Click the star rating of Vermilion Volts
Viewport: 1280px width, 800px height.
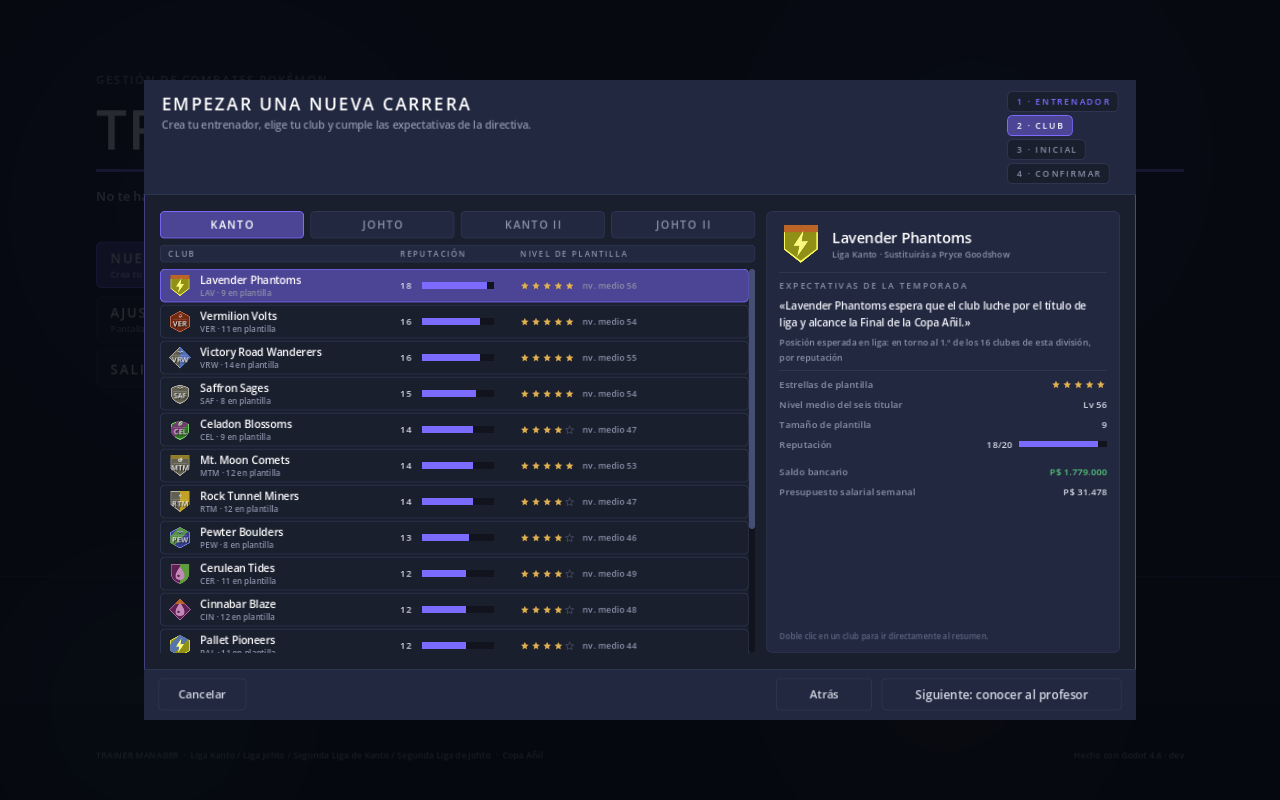547,322
